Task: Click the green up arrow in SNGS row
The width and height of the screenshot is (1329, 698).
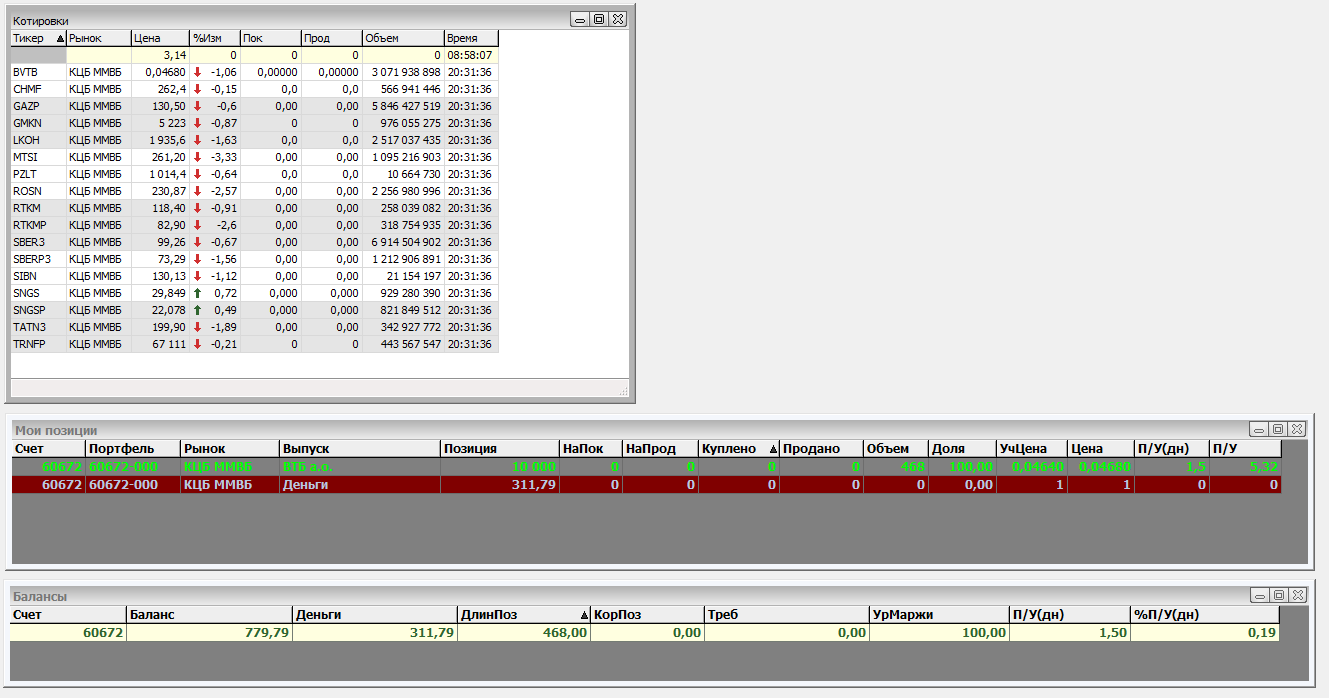Action: (197, 293)
